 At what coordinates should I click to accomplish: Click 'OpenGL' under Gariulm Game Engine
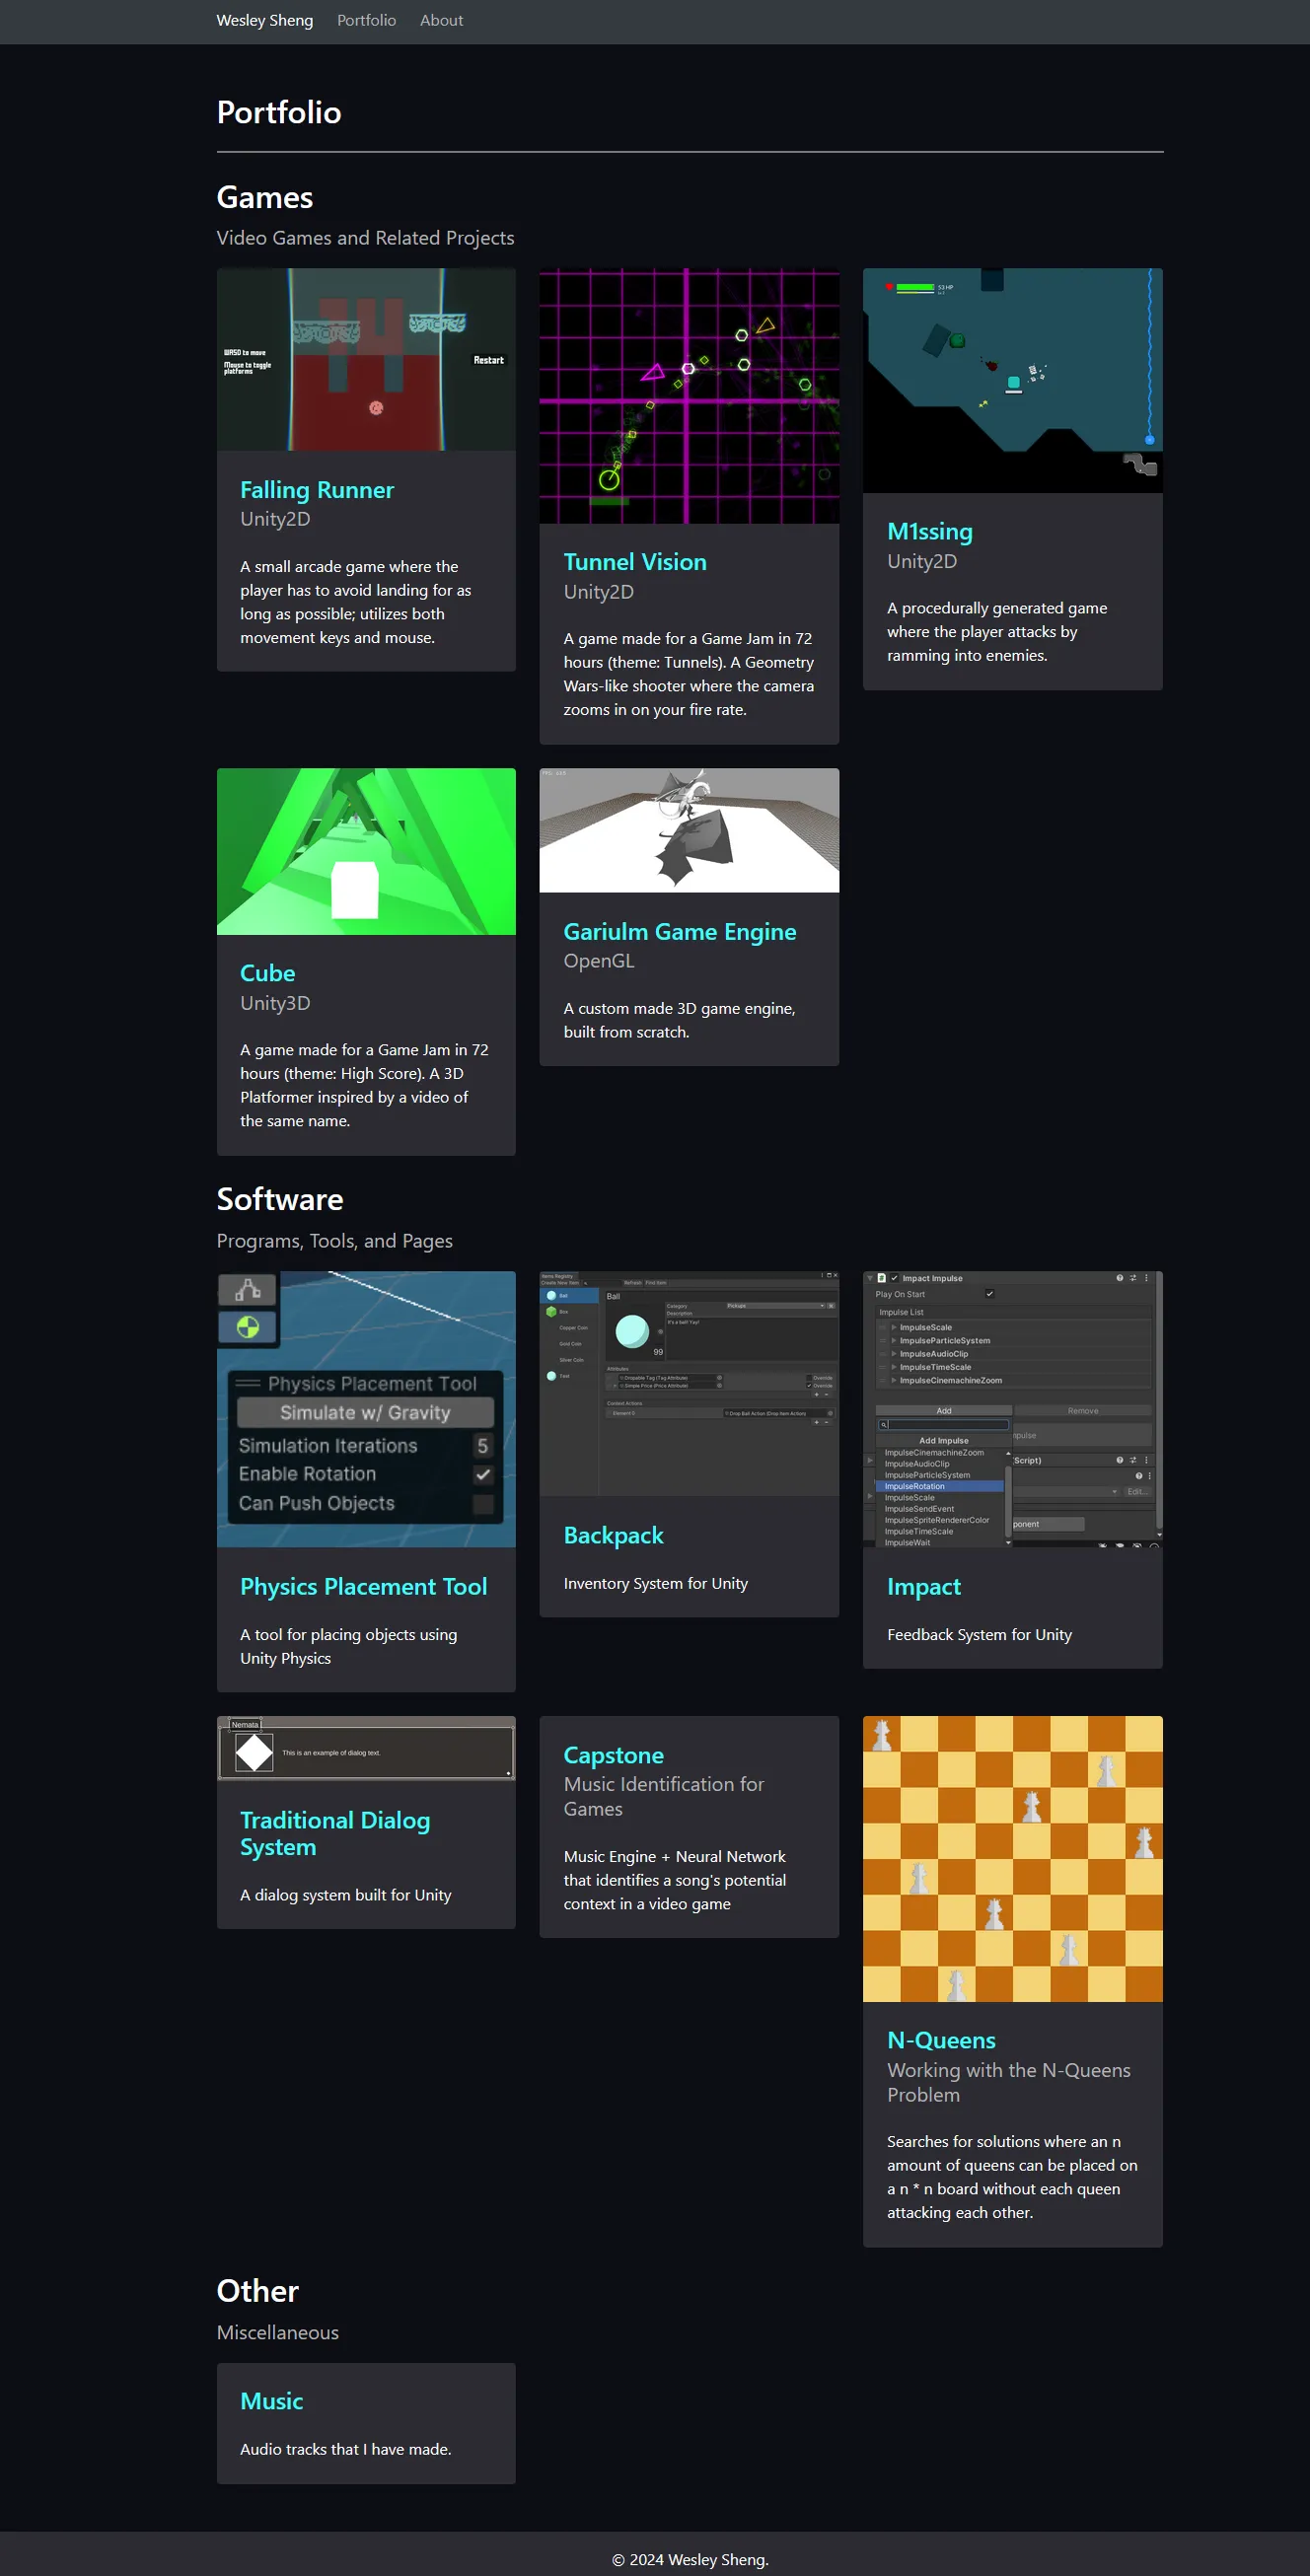coord(599,961)
